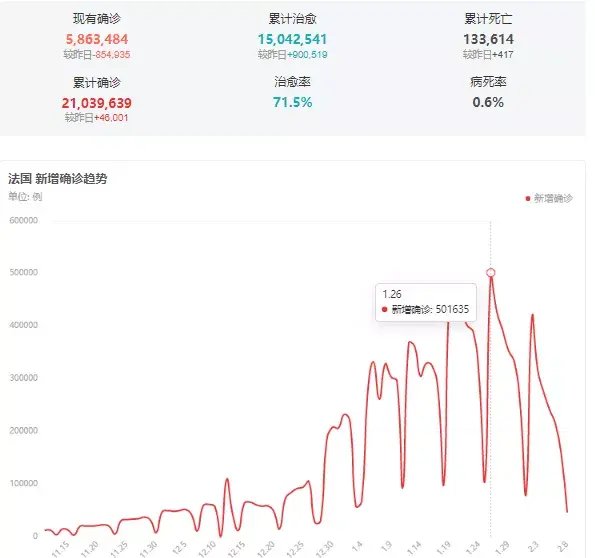
Task: Click the chart title 法国 新增确诊趋势
Action: pyautogui.click(x=58, y=178)
